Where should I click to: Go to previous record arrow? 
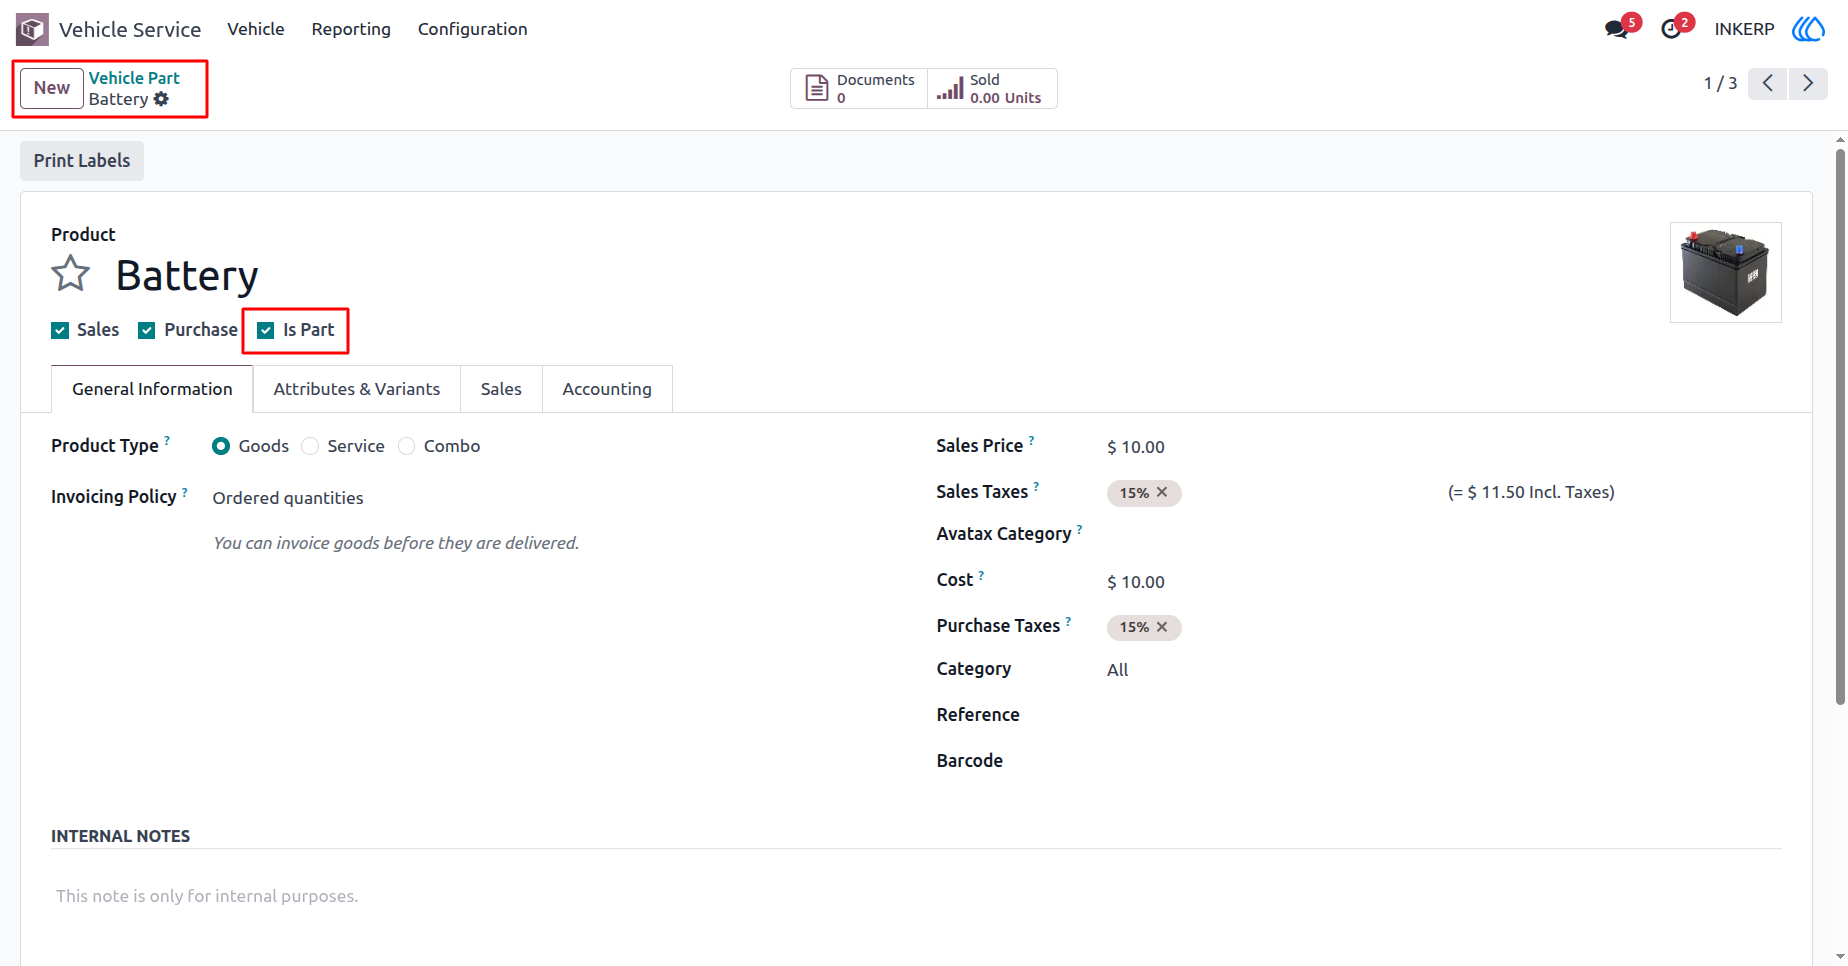click(x=1768, y=83)
